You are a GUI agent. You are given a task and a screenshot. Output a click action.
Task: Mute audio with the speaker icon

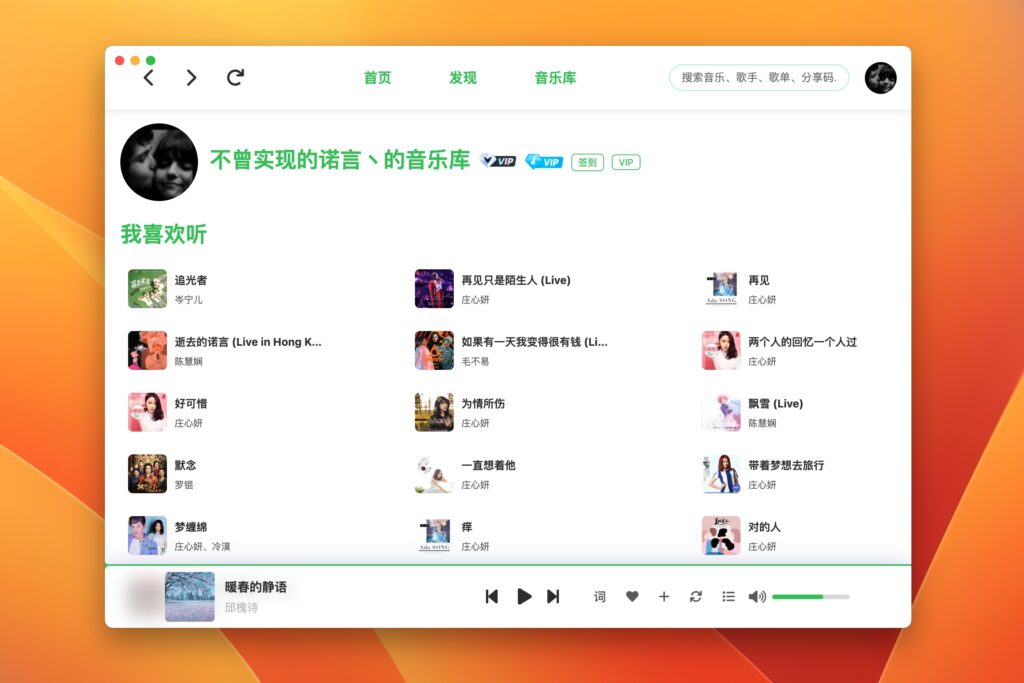point(757,596)
